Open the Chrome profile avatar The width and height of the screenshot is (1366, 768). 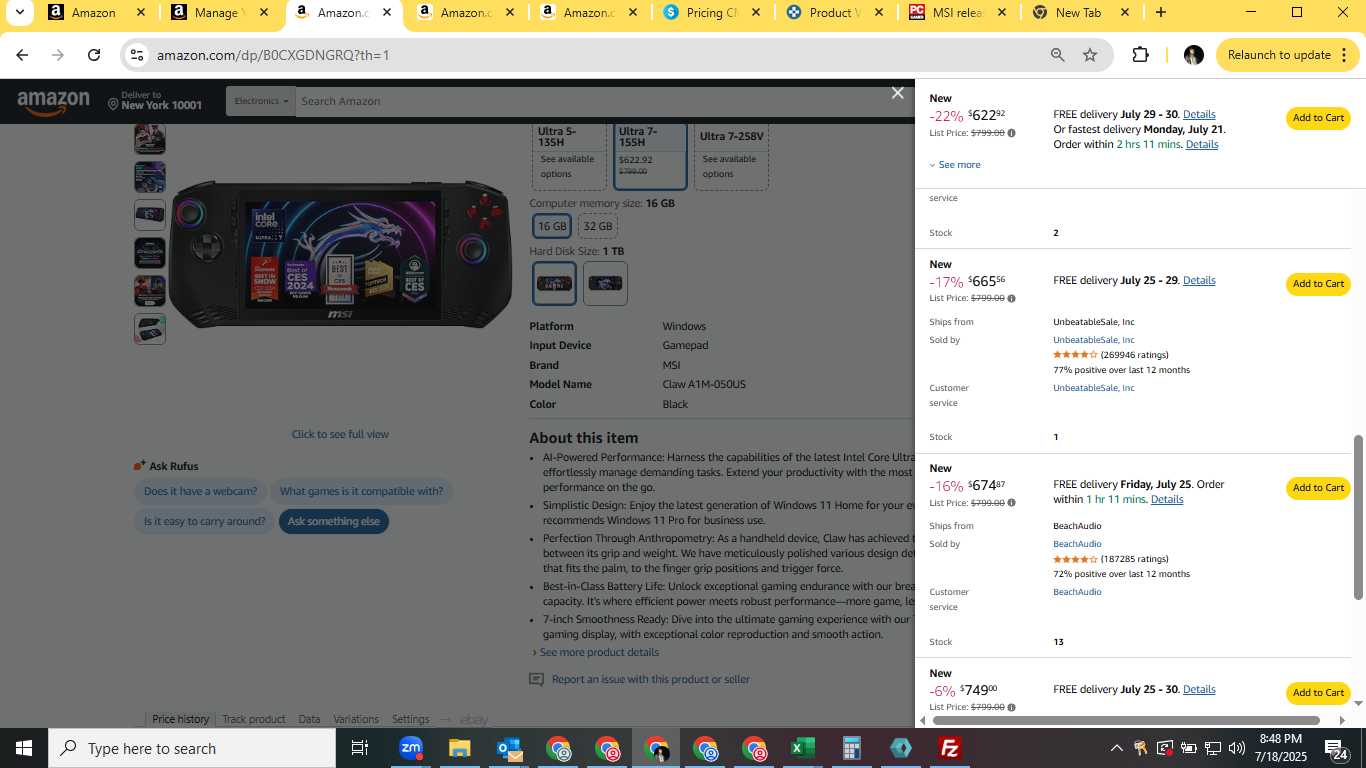coord(1193,55)
